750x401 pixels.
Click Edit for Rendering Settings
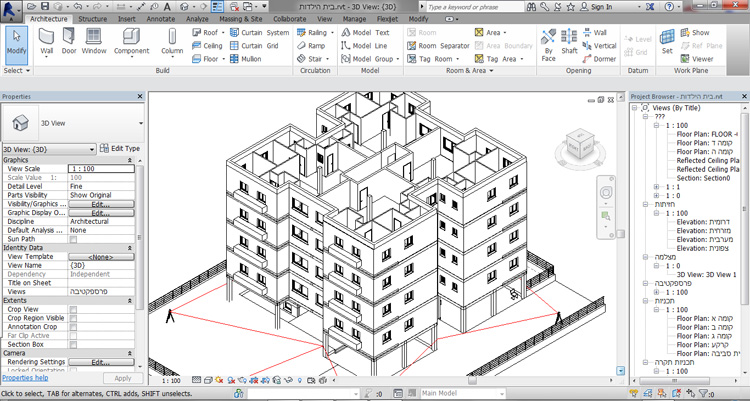click(101, 362)
